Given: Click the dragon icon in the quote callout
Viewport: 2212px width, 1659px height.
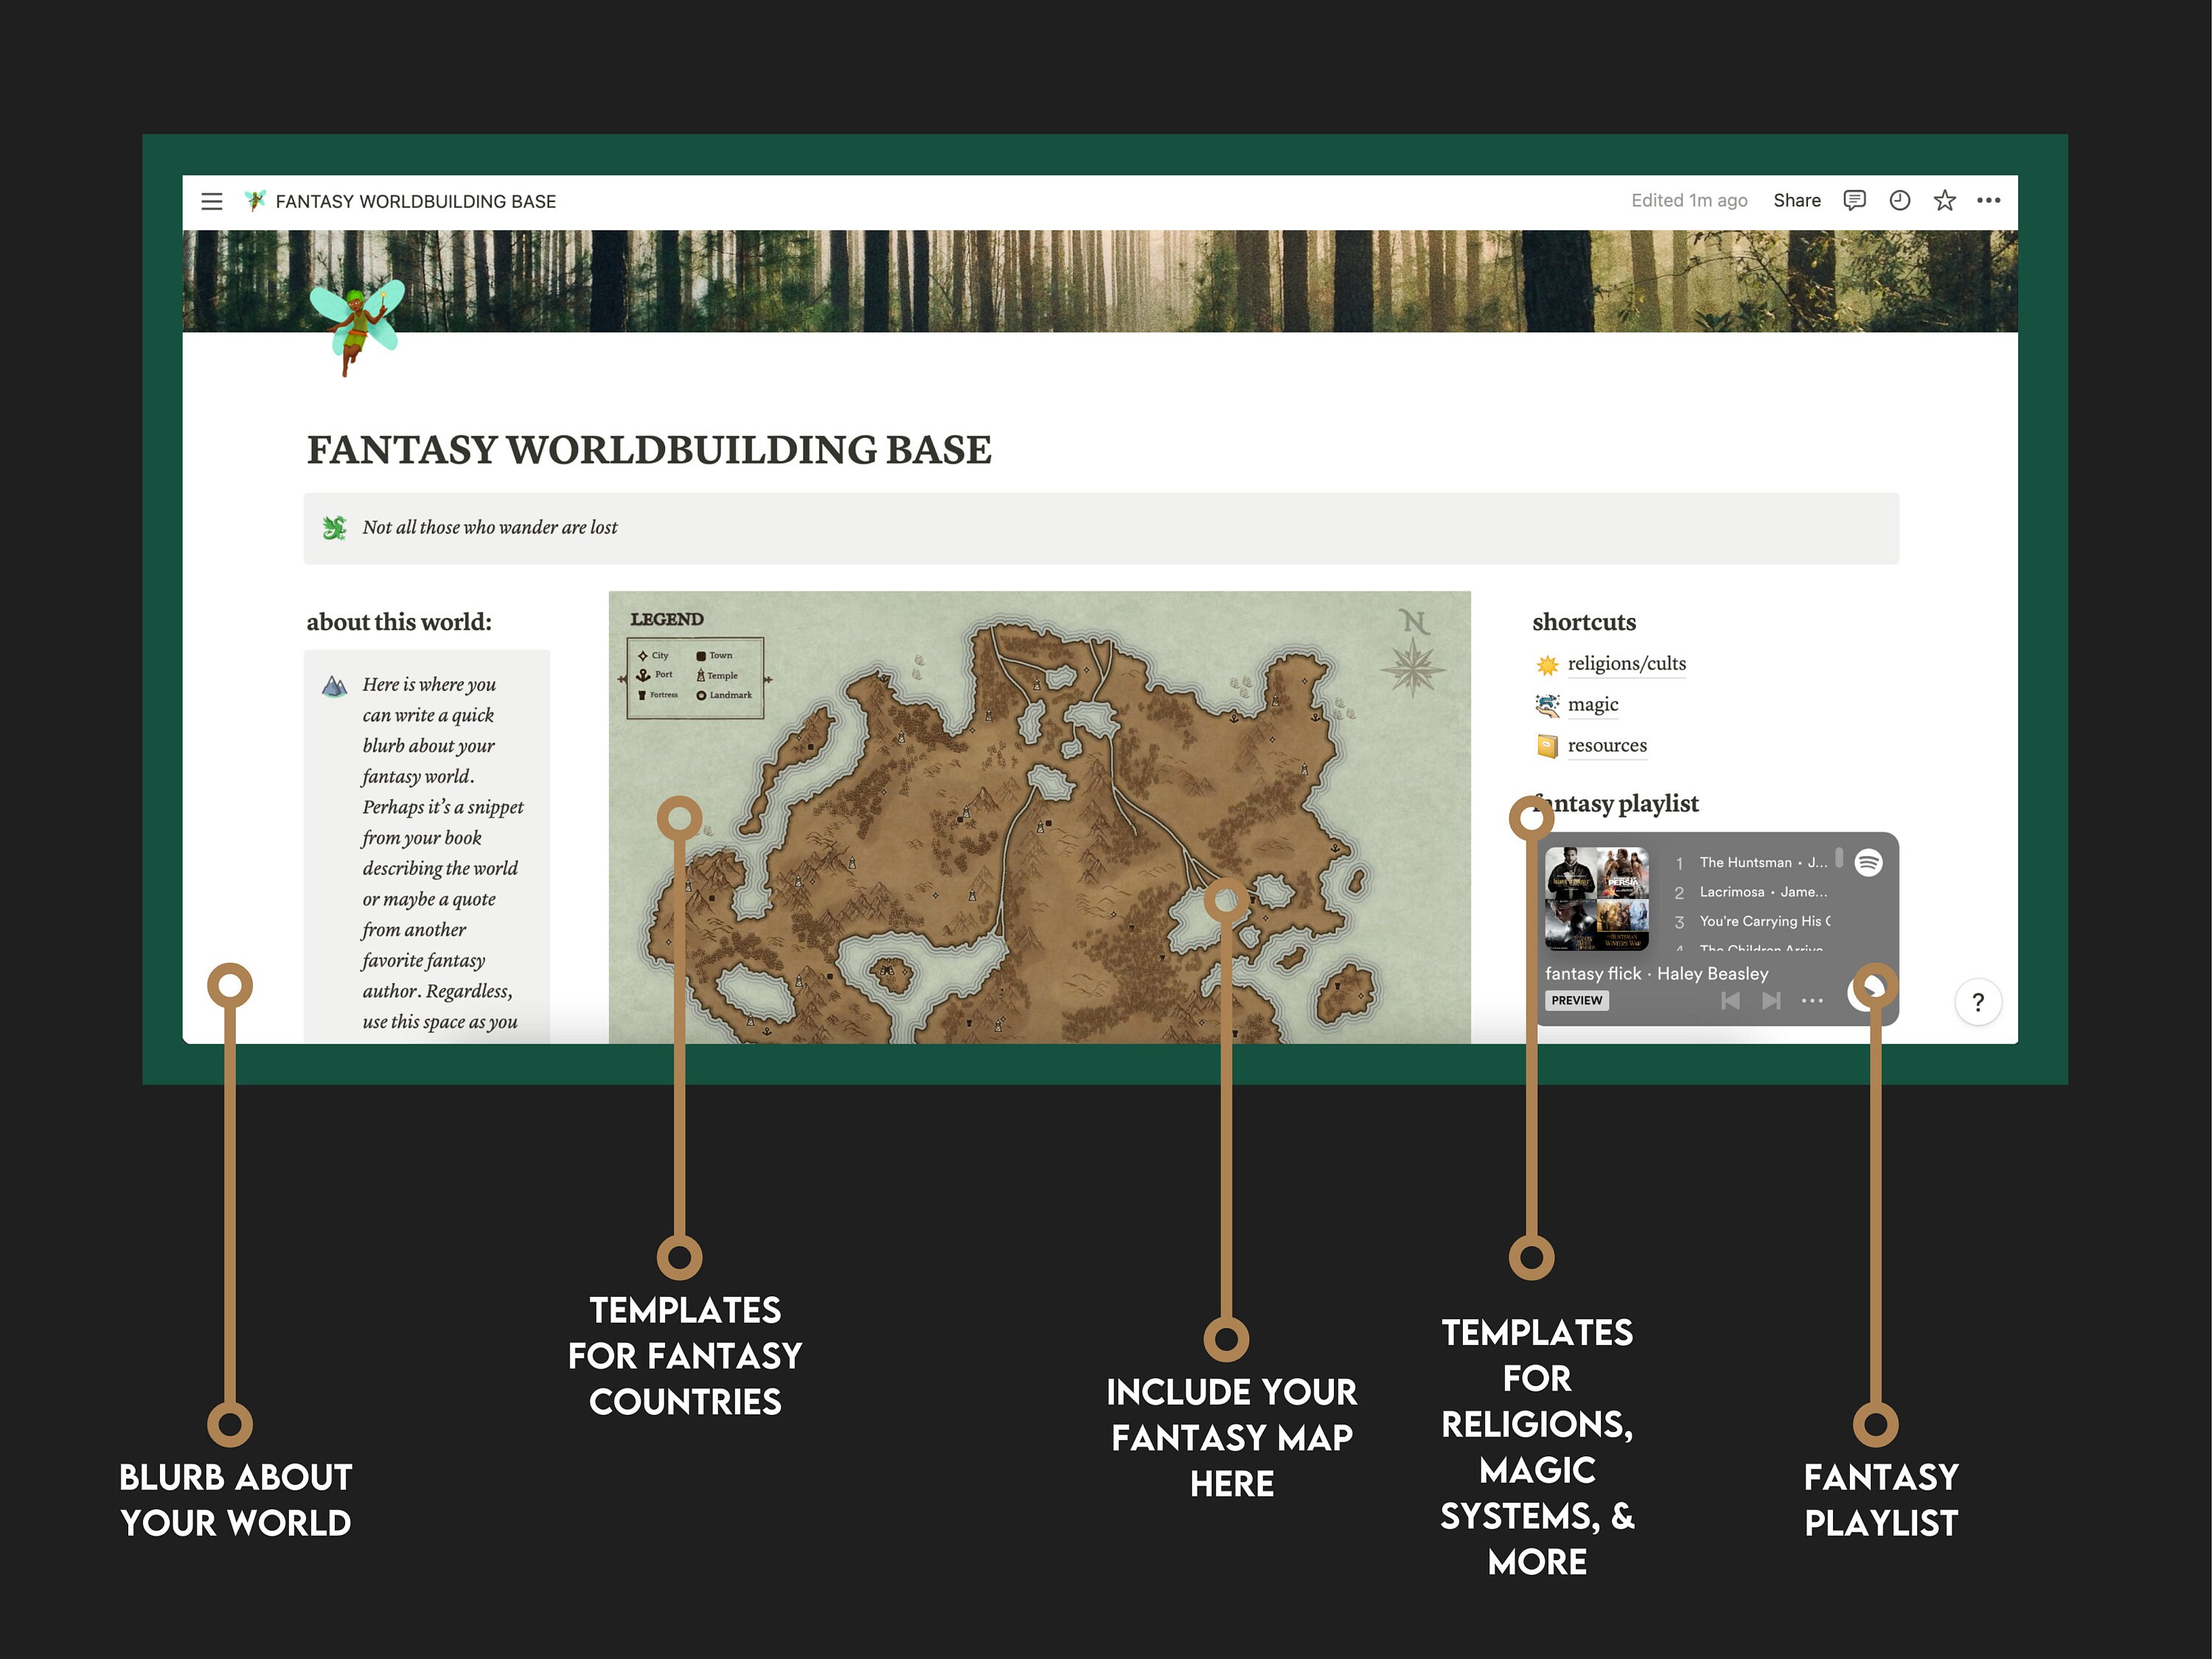Looking at the screenshot, I should [334, 527].
